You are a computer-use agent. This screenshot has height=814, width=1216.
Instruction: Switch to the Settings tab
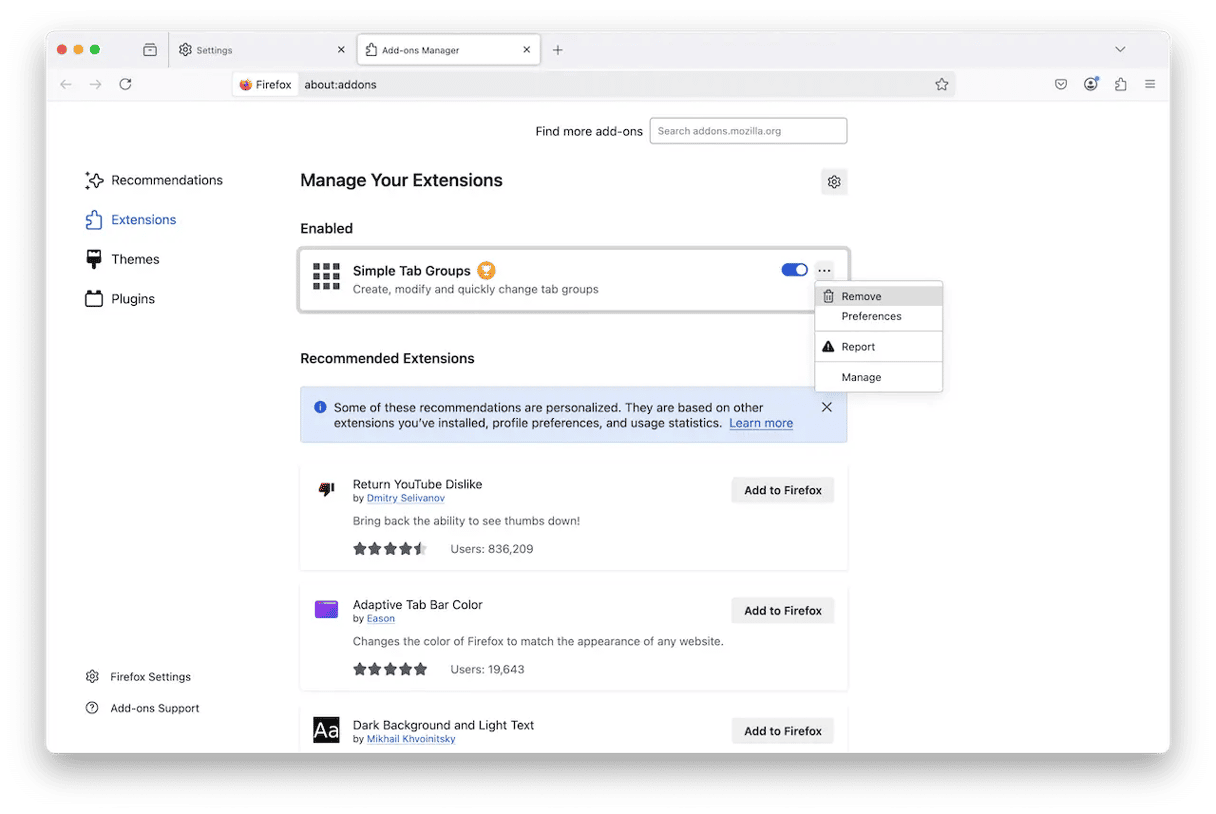(x=262, y=50)
